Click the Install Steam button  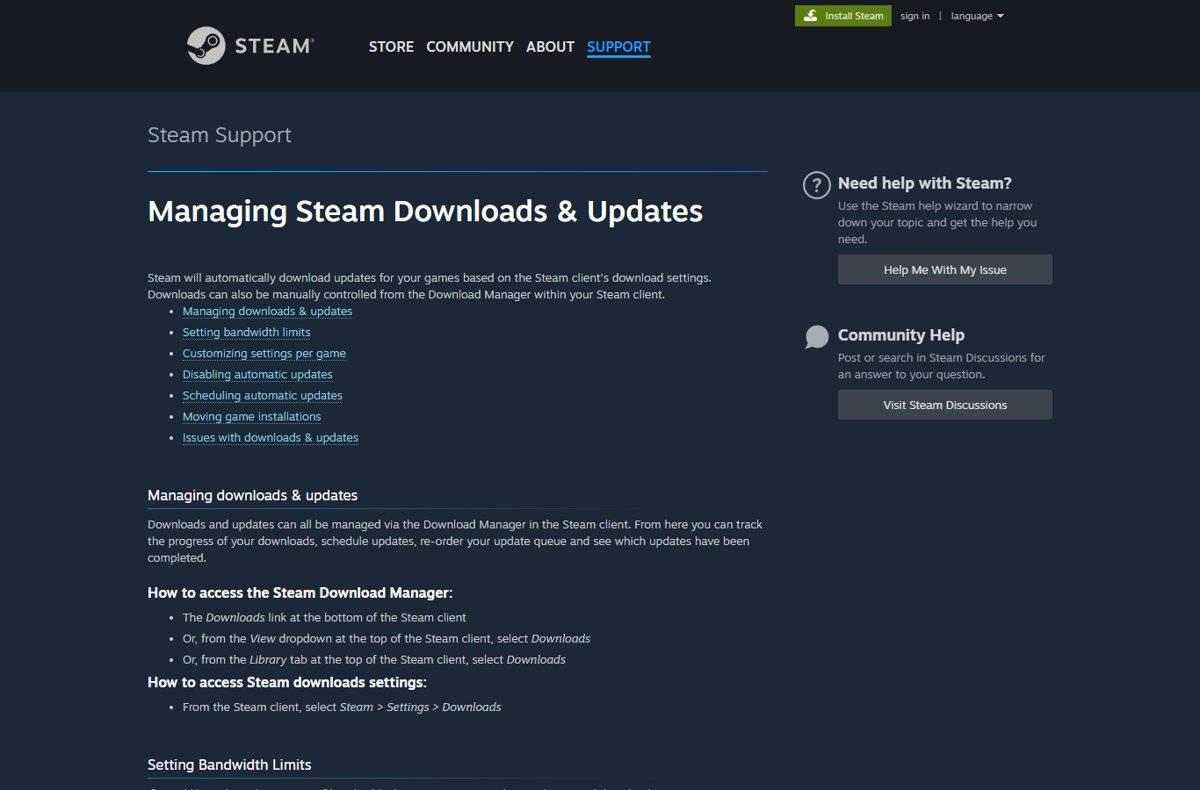[843, 16]
